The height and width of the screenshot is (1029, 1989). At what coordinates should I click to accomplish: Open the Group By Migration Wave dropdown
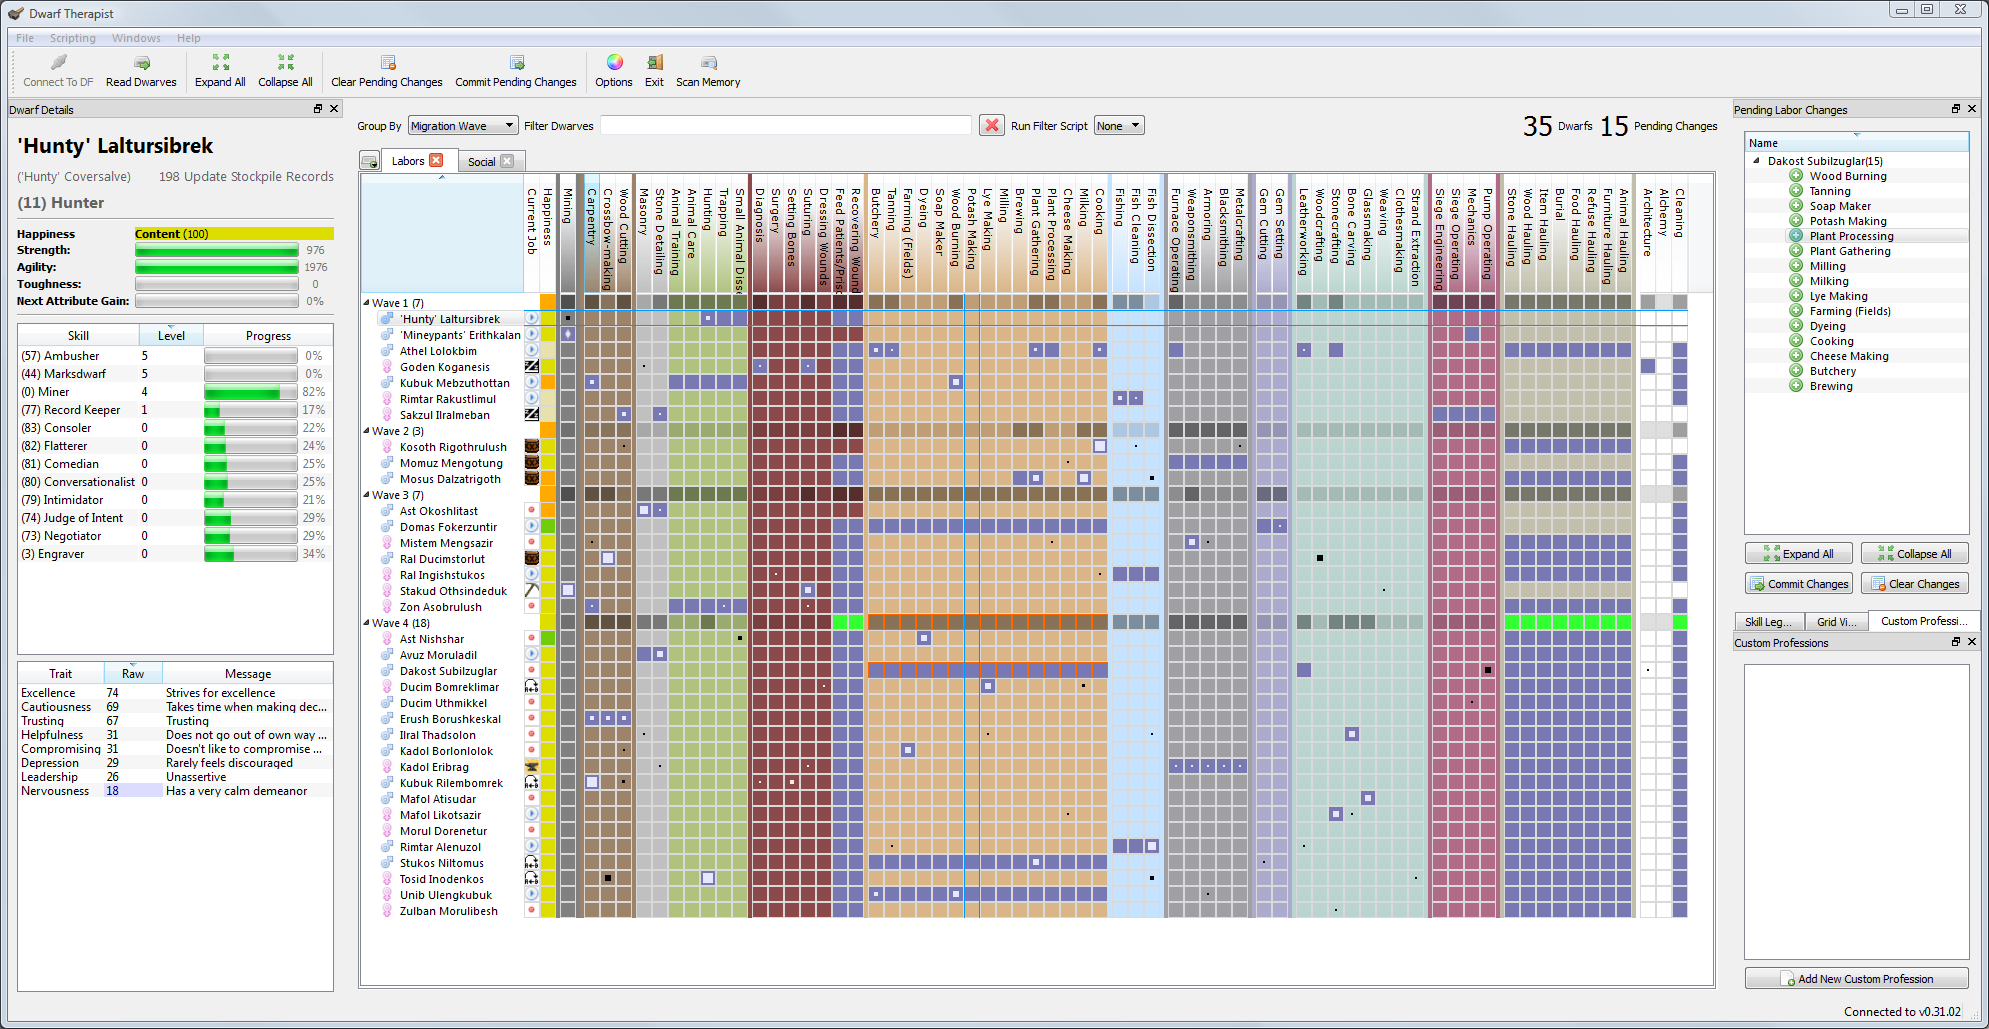(x=463, y=126)
